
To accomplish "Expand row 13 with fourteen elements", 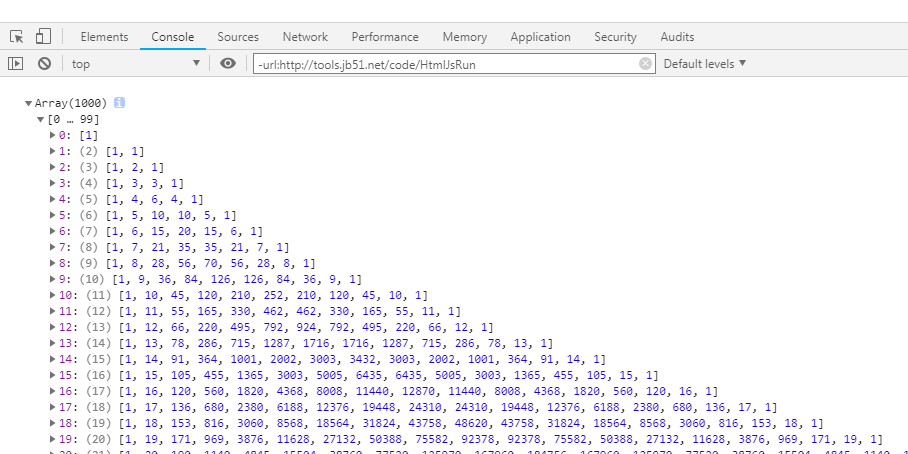I will pos(53,343).
